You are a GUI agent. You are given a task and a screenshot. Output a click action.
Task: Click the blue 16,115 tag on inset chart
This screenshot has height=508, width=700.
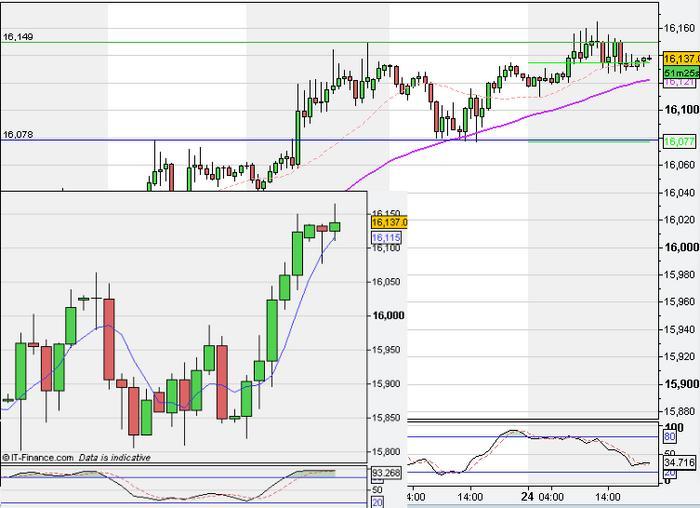(386, 237)
